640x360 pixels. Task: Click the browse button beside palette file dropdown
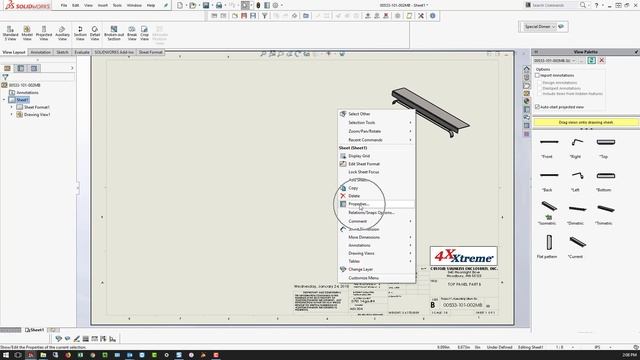pos(582,60)
